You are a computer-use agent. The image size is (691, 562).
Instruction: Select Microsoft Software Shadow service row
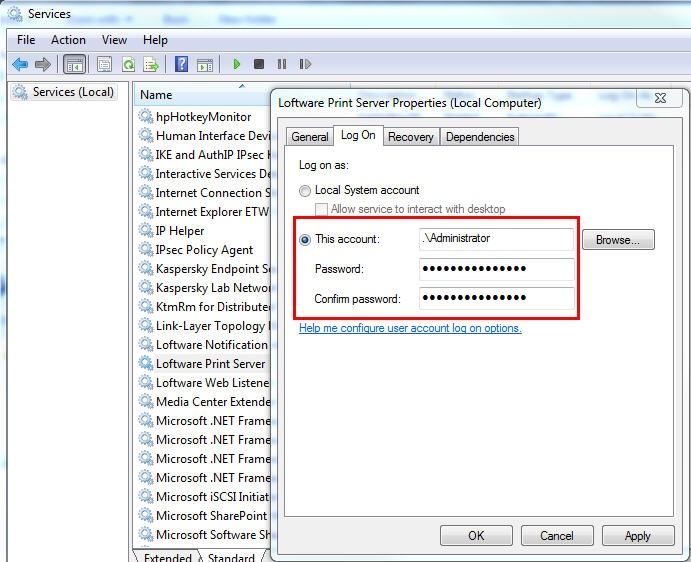coord(203,534)
